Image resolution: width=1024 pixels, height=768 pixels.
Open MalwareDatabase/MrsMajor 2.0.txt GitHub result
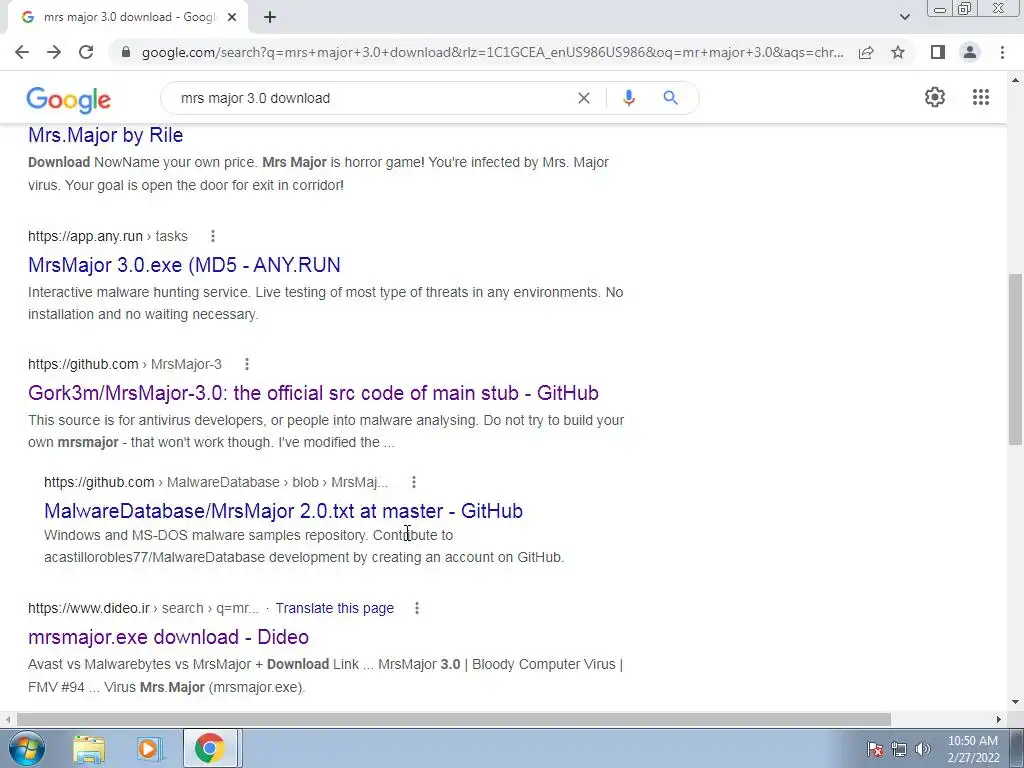click(x=283, y=511)
